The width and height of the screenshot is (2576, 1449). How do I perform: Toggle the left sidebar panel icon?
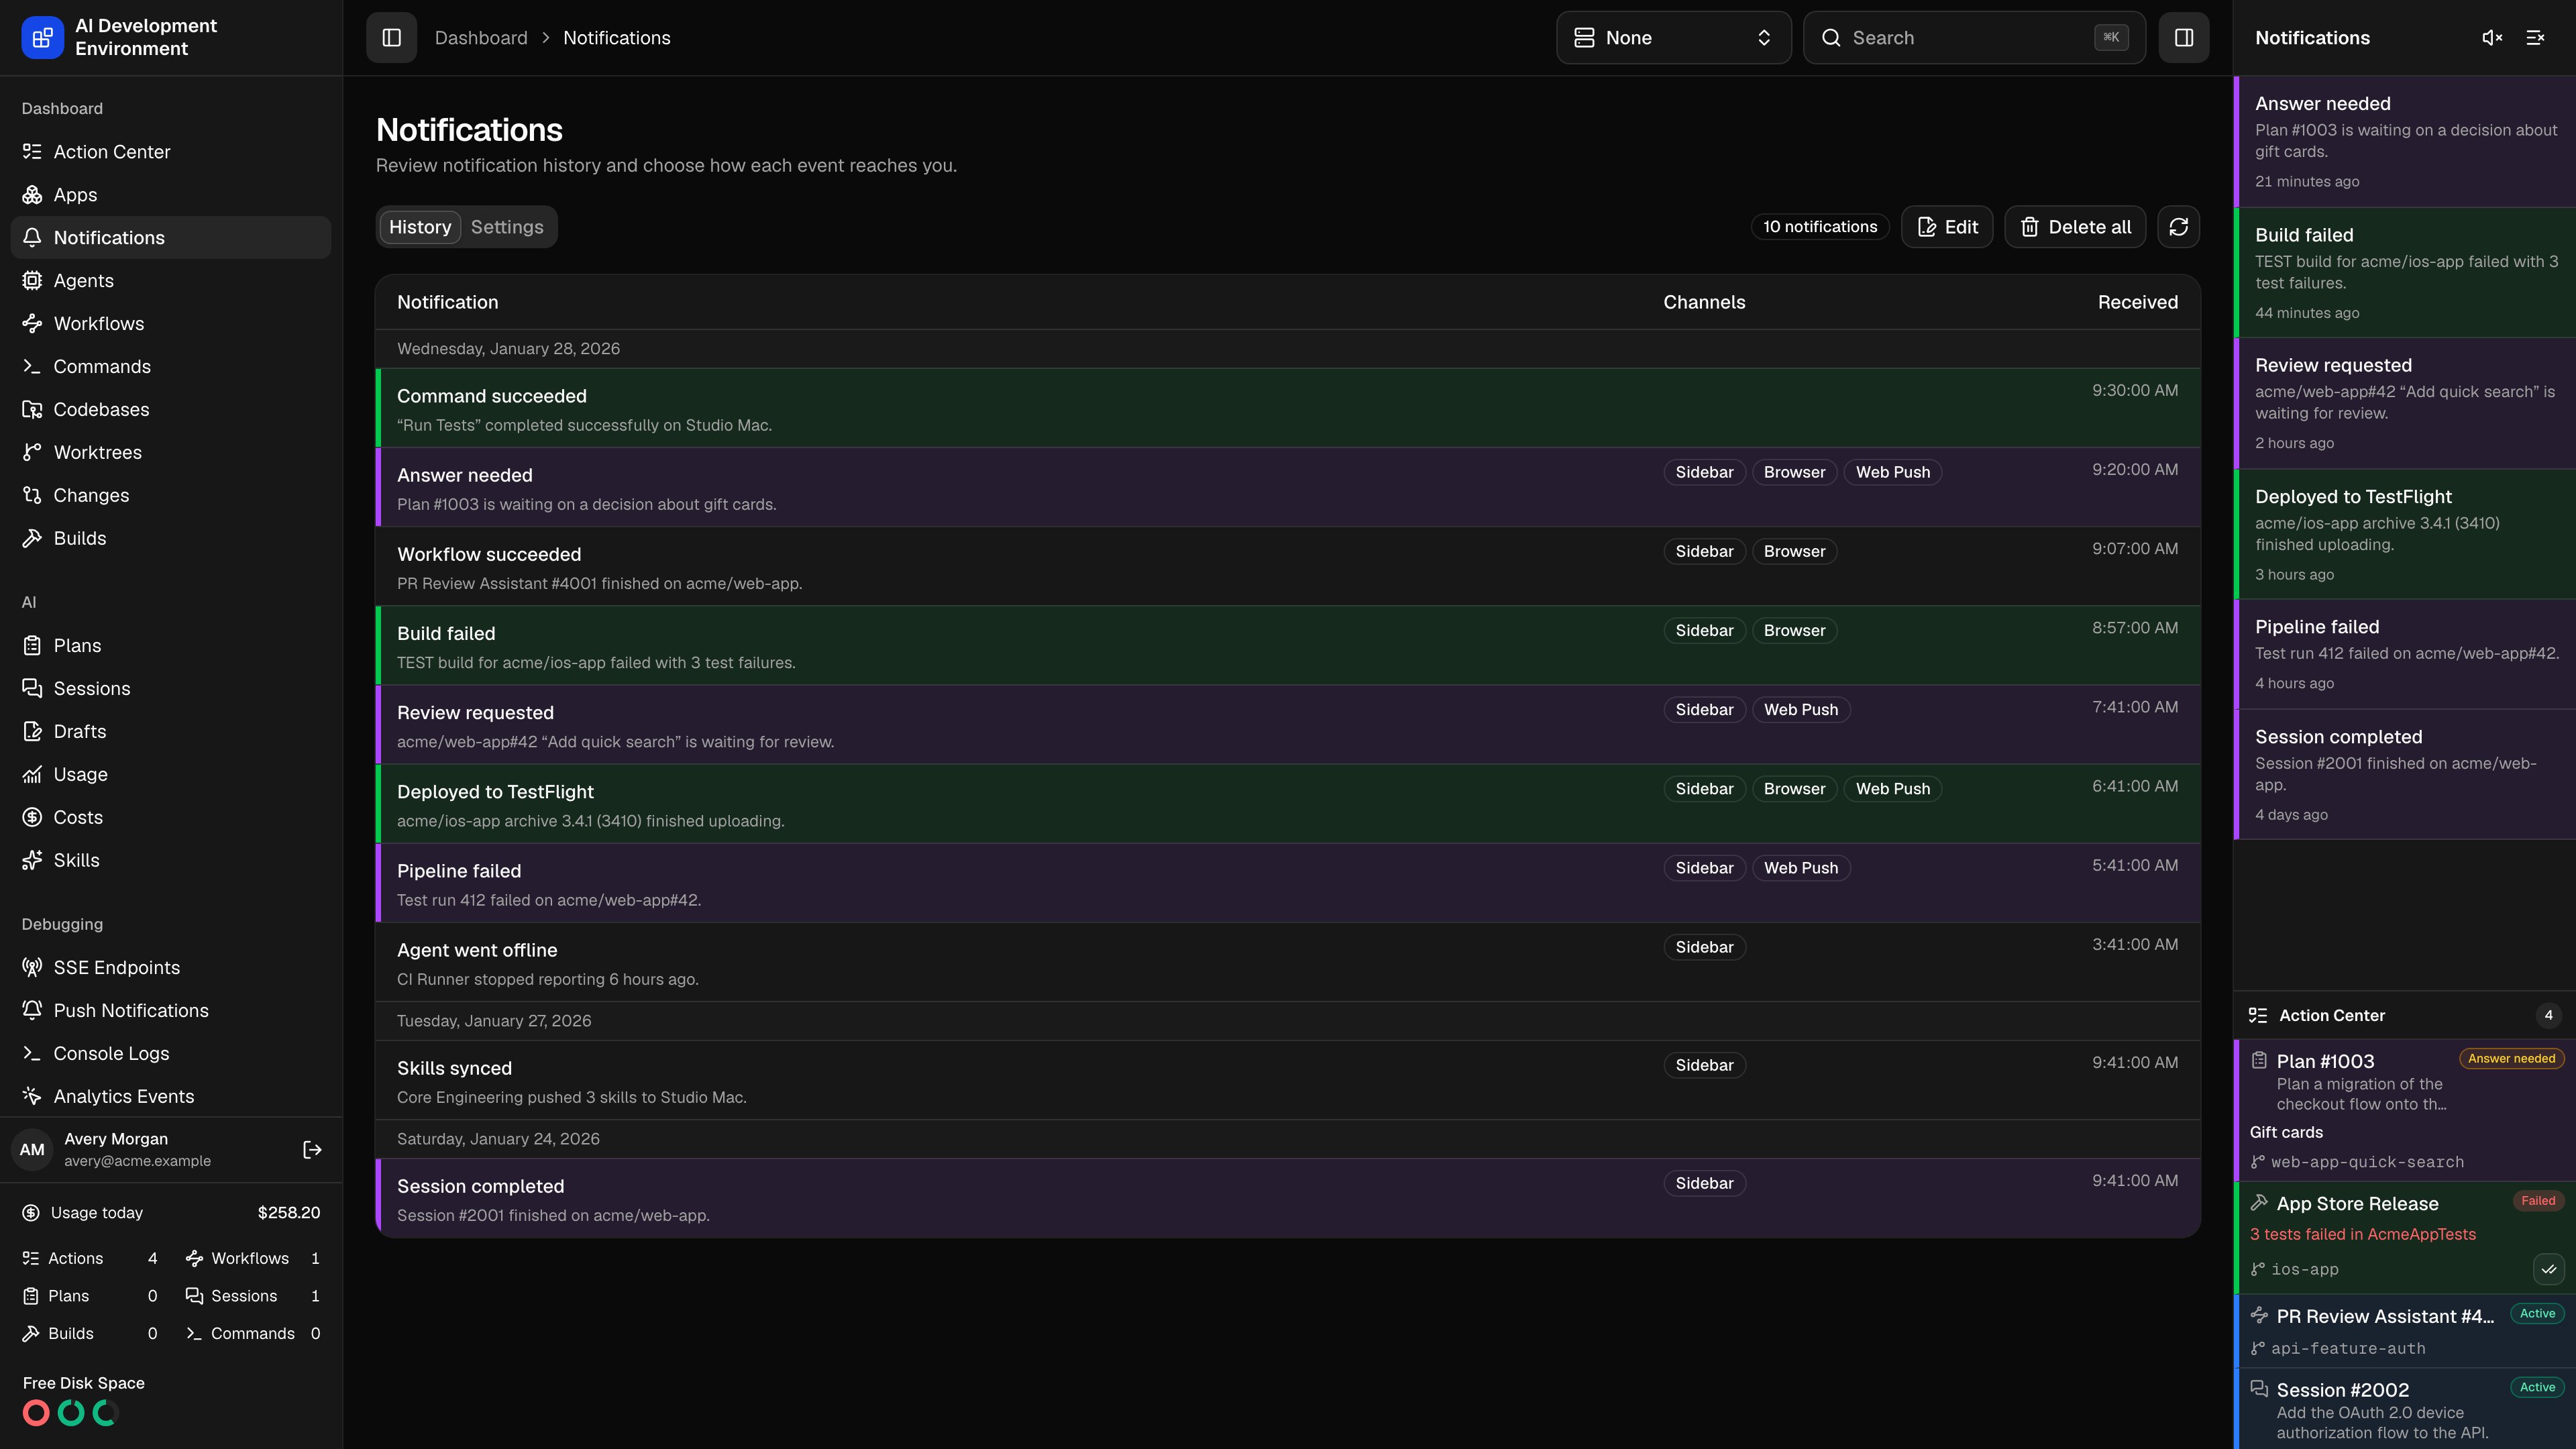tap(391, 38)
